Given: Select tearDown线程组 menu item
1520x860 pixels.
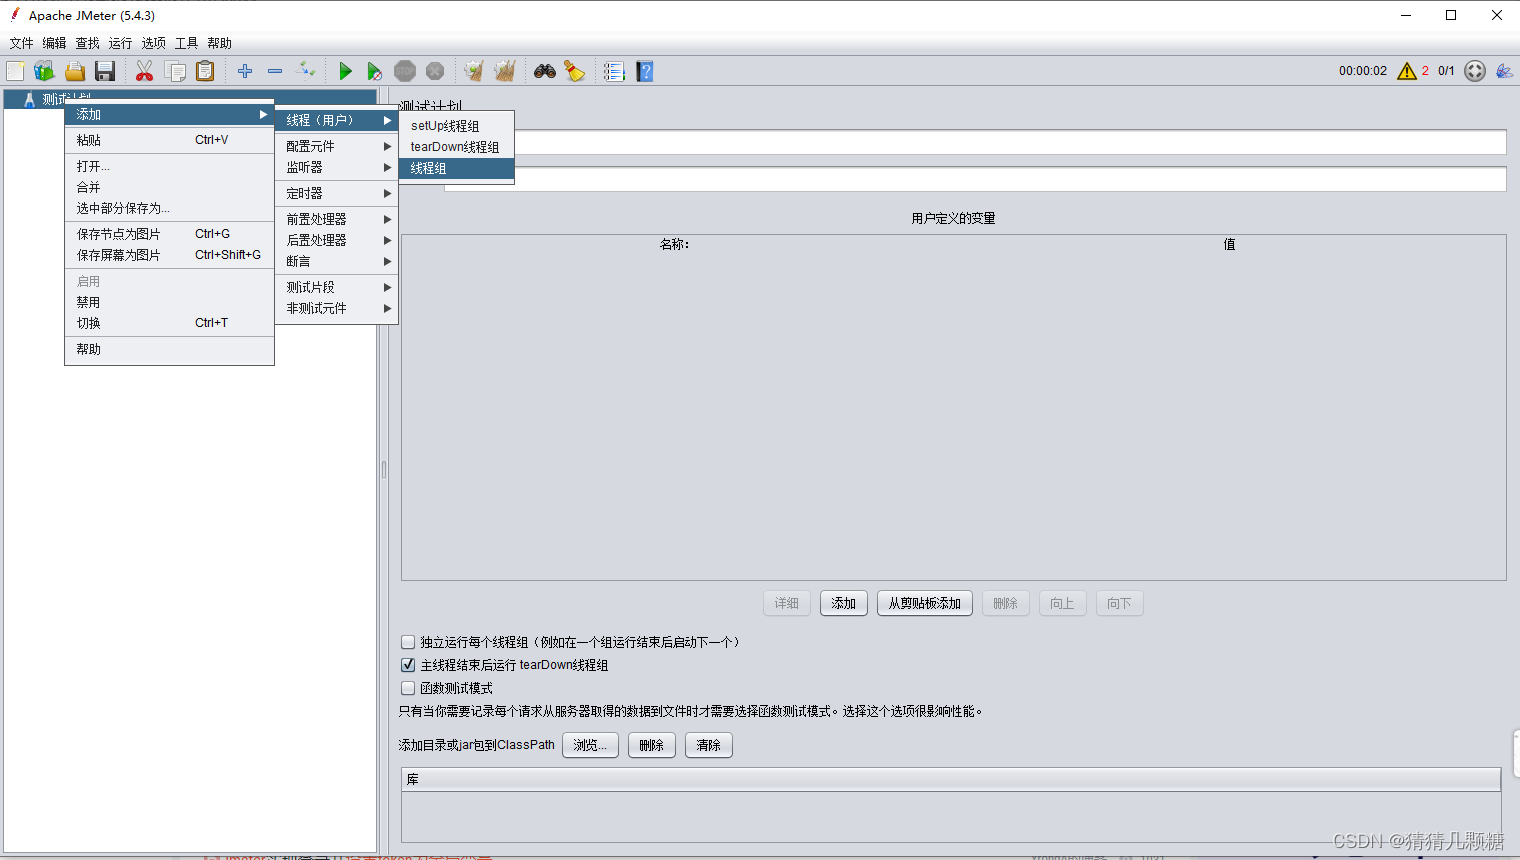Looking at the screenshot, I should click(x=456, y=147).
